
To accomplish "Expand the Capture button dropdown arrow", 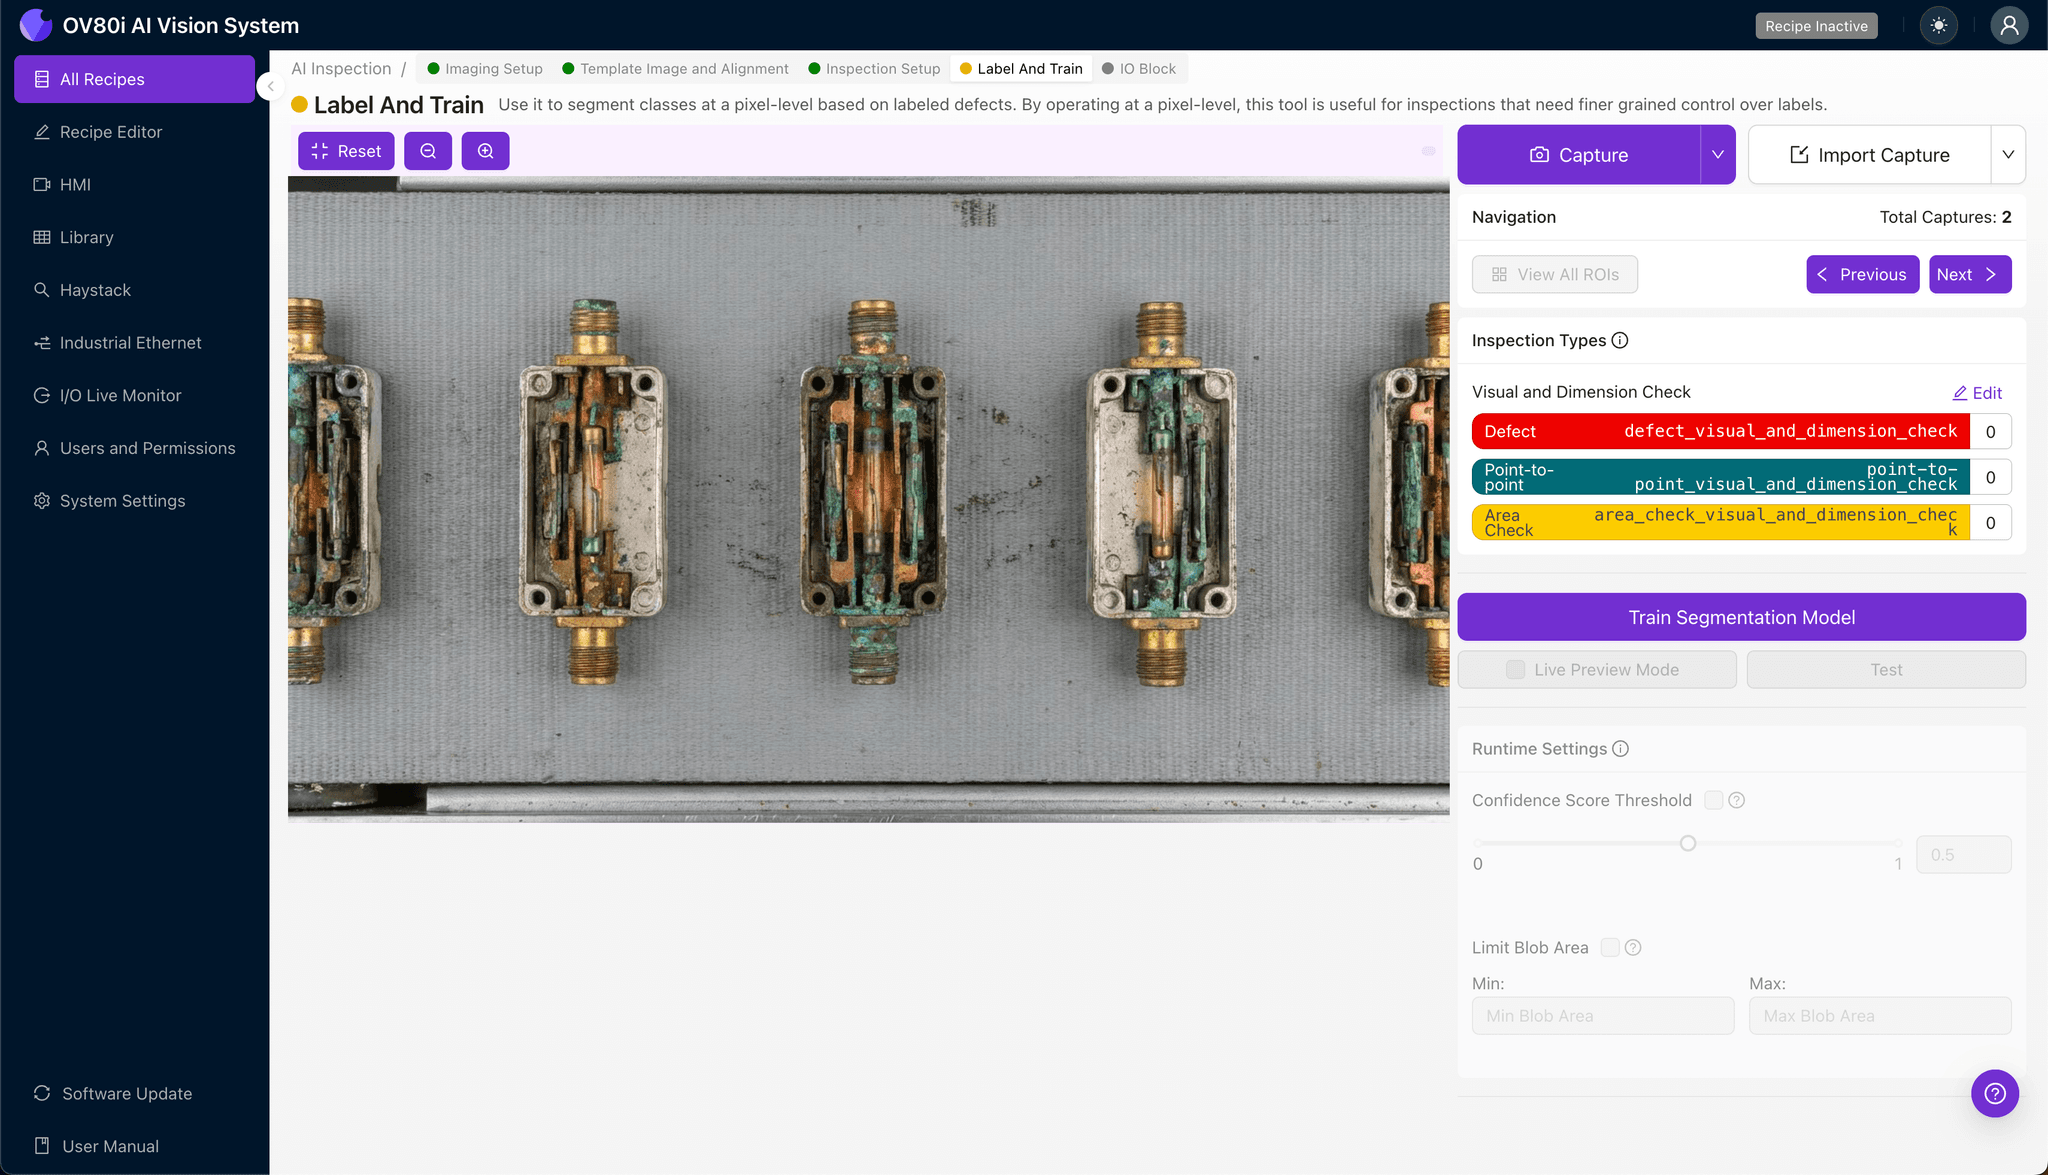I will coord(1717,155).
